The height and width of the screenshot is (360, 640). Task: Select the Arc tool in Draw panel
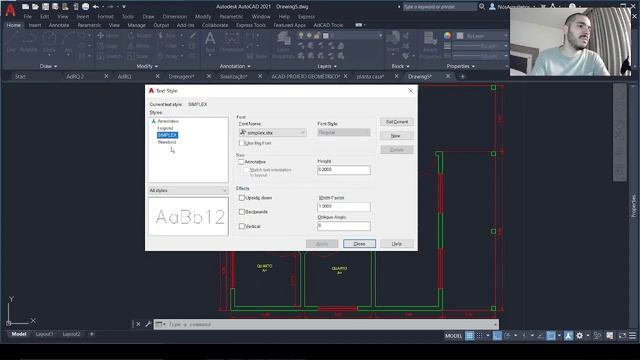point(68,43)
